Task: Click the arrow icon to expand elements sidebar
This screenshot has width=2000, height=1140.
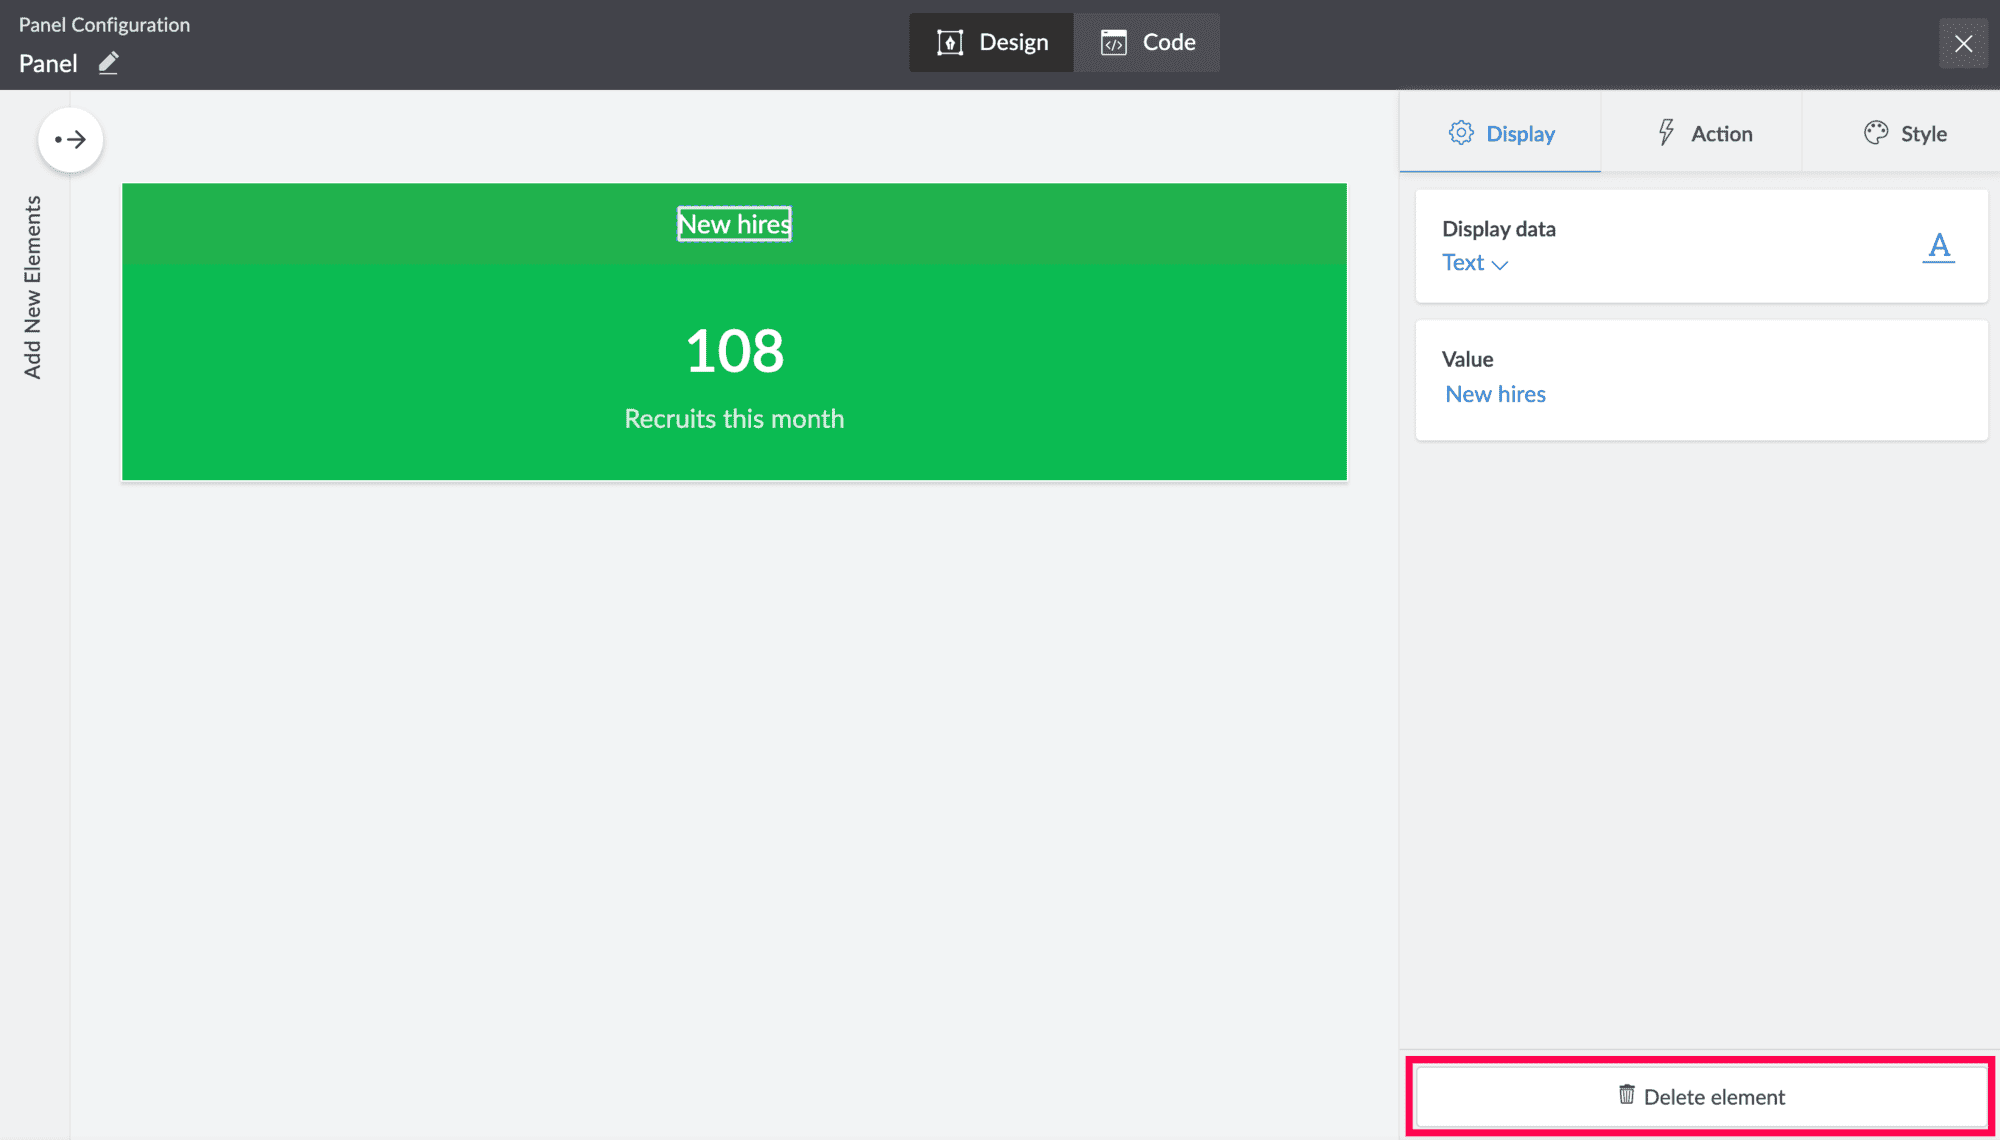Action: click(70, 139)
